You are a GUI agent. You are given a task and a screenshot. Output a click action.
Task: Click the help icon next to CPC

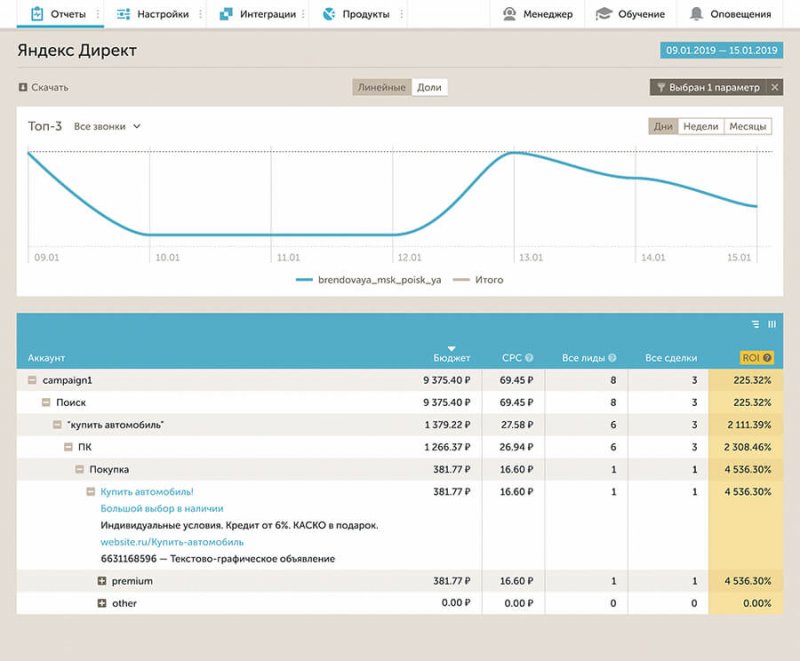click(x=529, y=357)
